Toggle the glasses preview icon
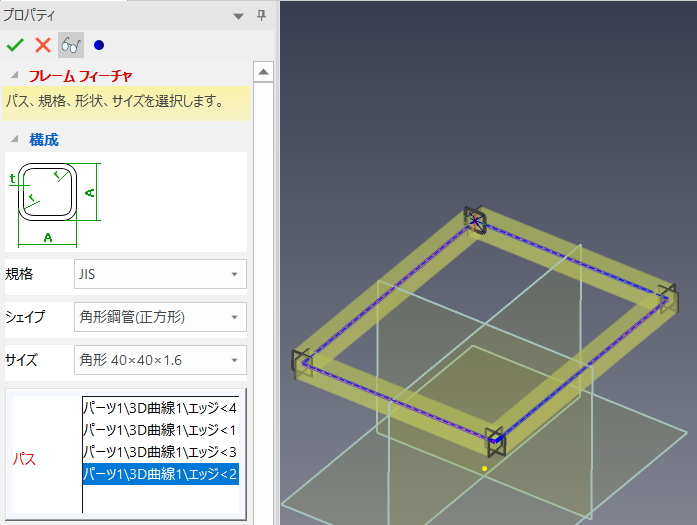The width and height of the screenshot is (697, 525). (71, 45)
